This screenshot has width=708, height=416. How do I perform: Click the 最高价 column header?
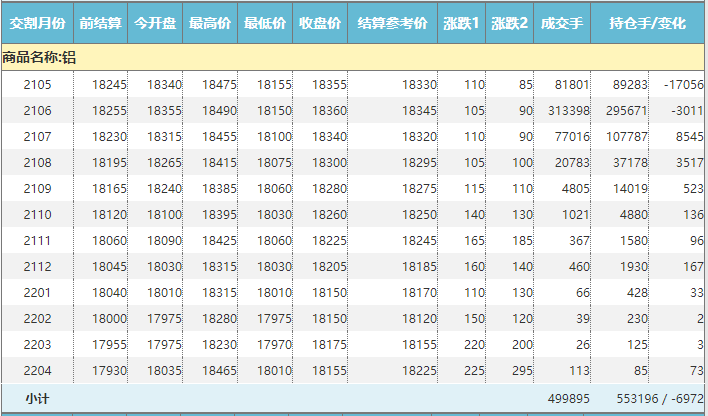click(210, 22)
